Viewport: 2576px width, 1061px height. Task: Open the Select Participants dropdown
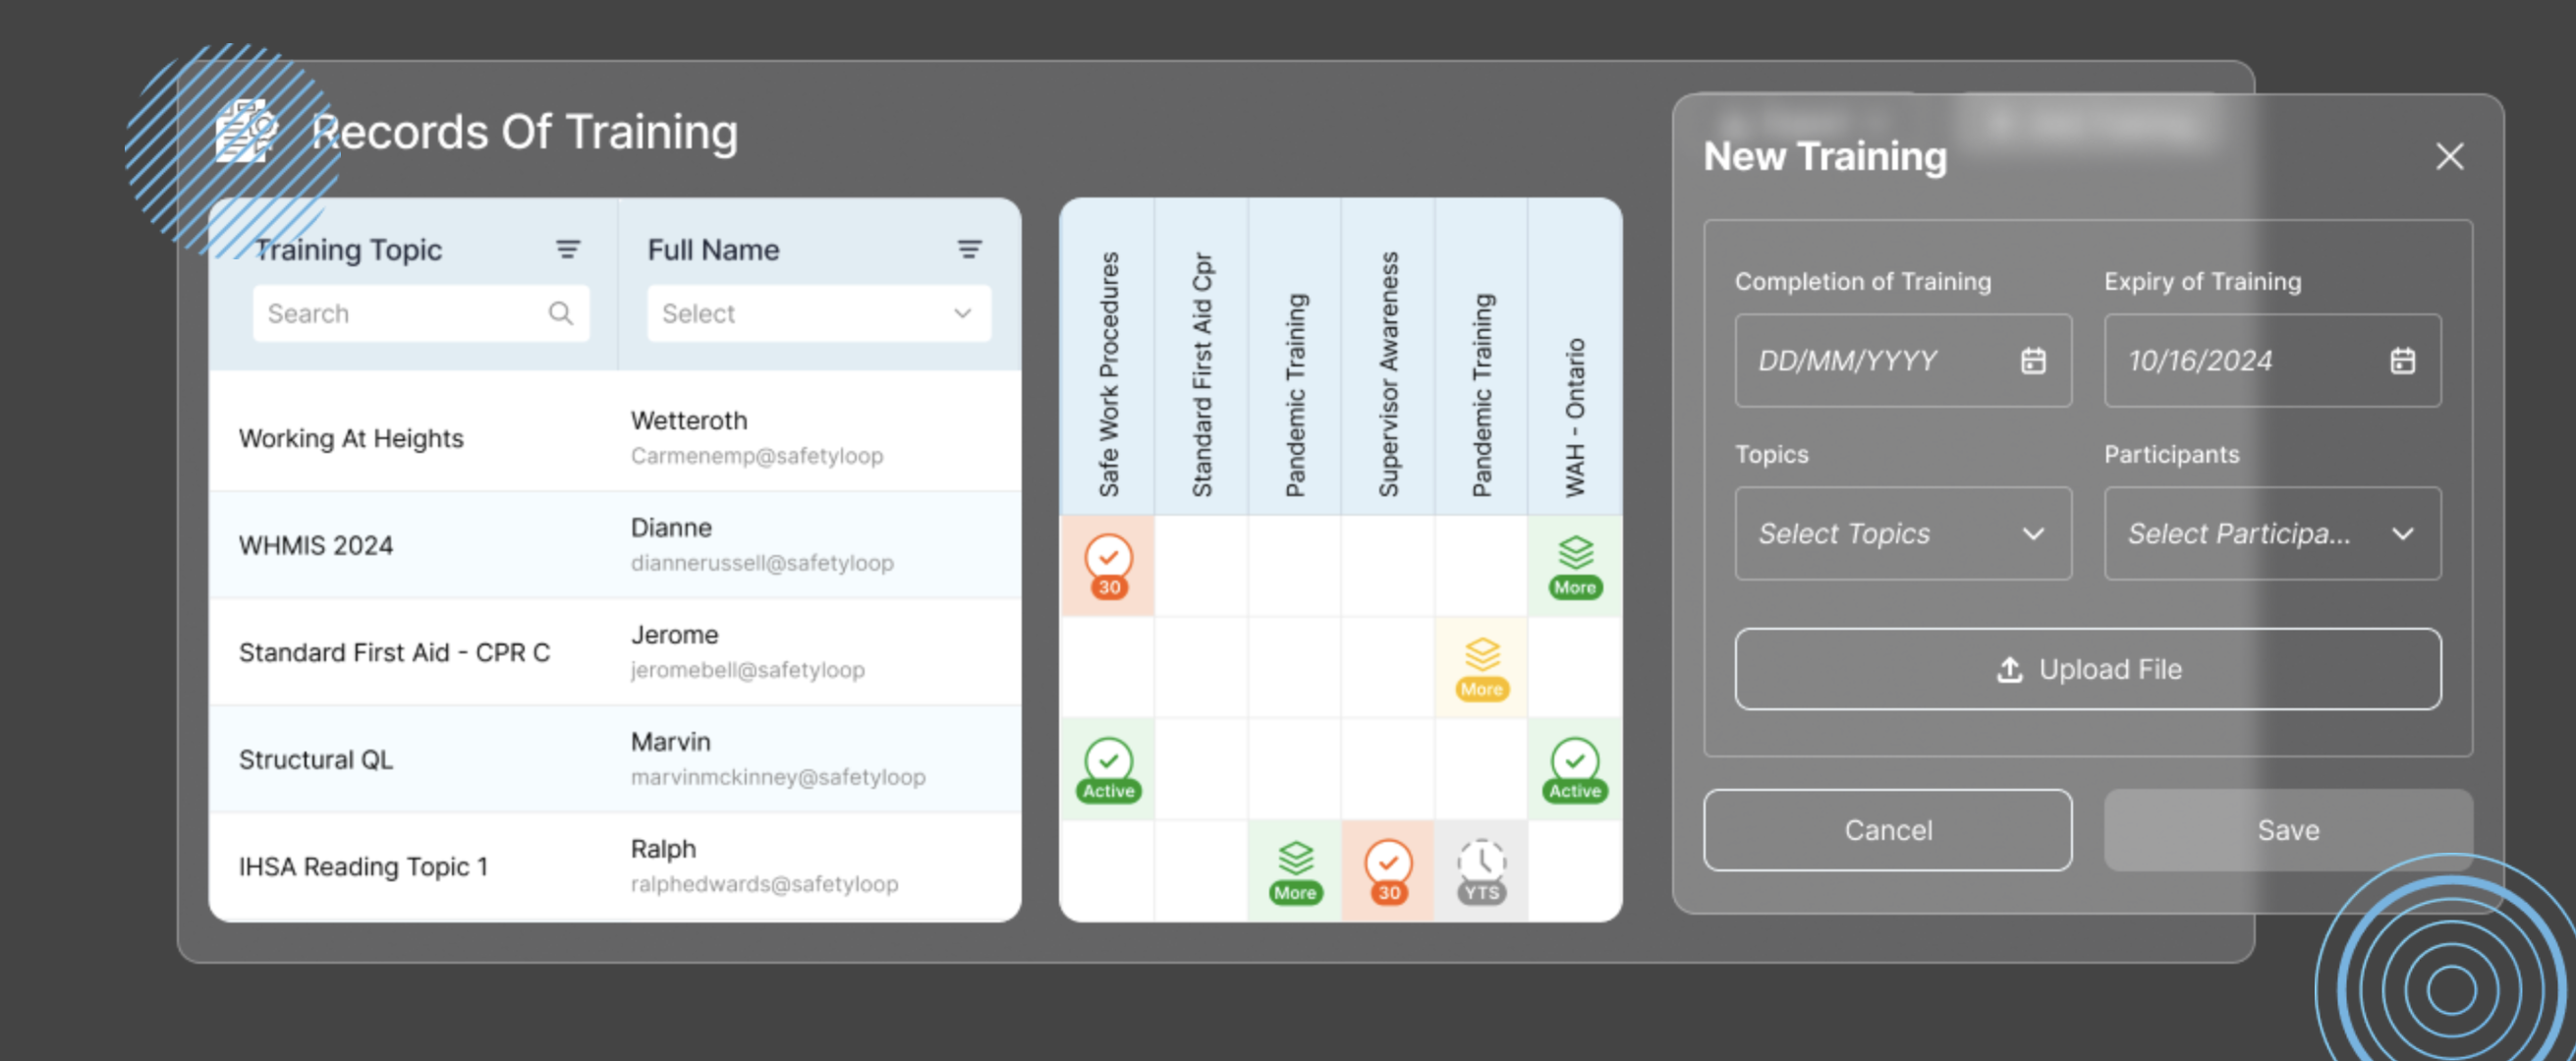[x=2271, y=534]
